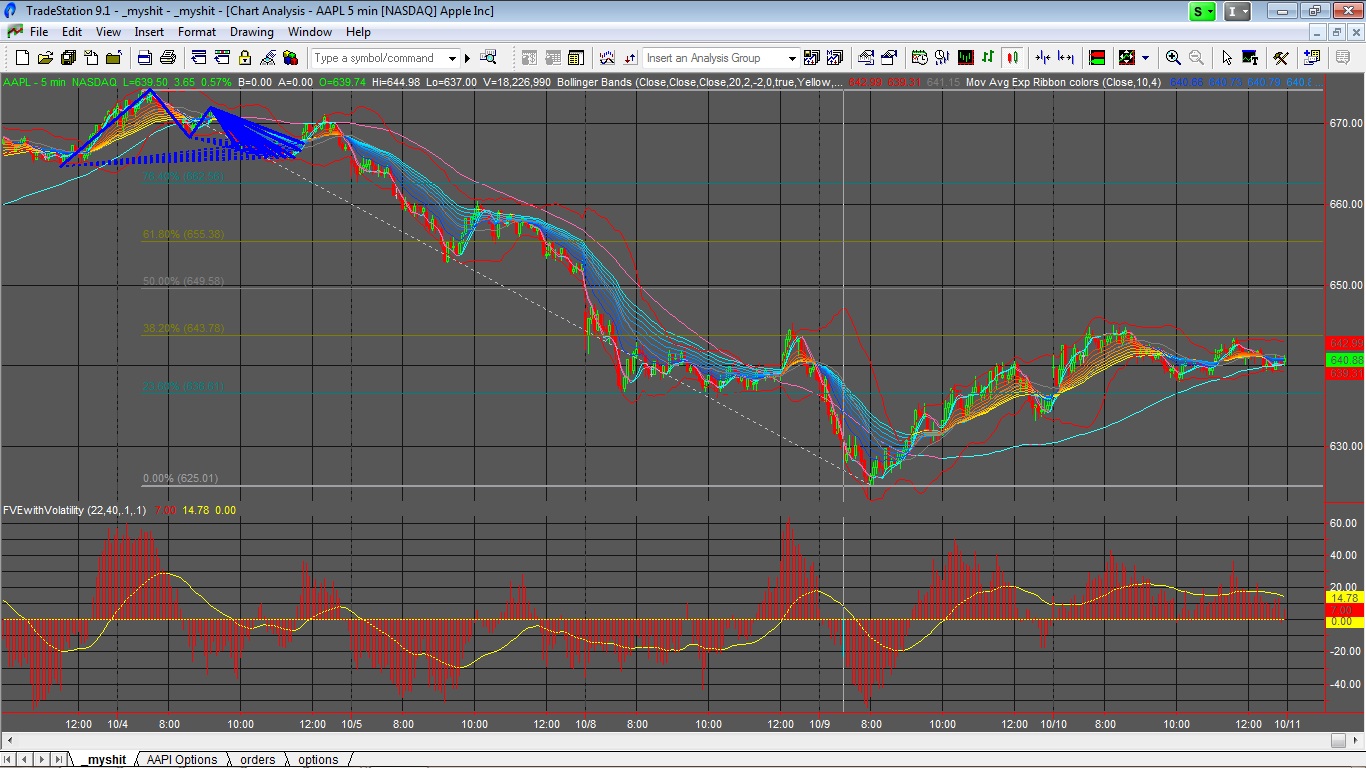
Task: Select the green-on-black chart style icon
Action: tap(965, 58)
